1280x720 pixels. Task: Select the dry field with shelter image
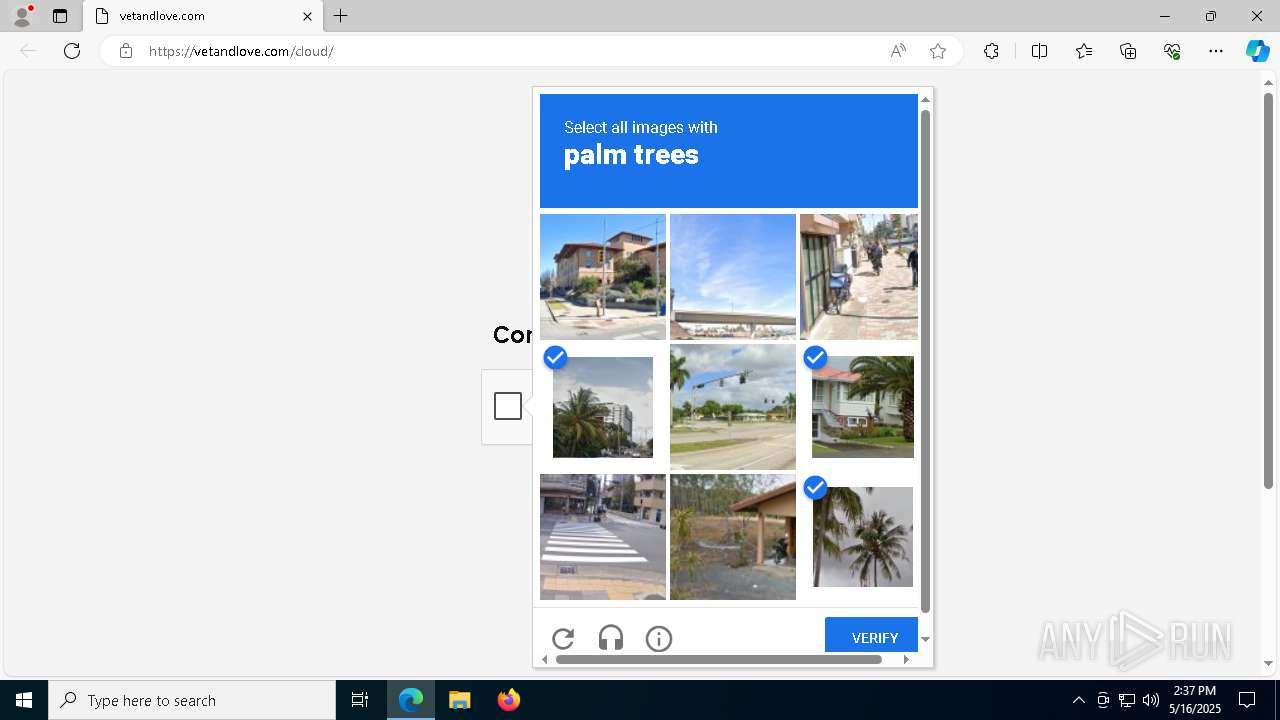click(x=733, y=537)
